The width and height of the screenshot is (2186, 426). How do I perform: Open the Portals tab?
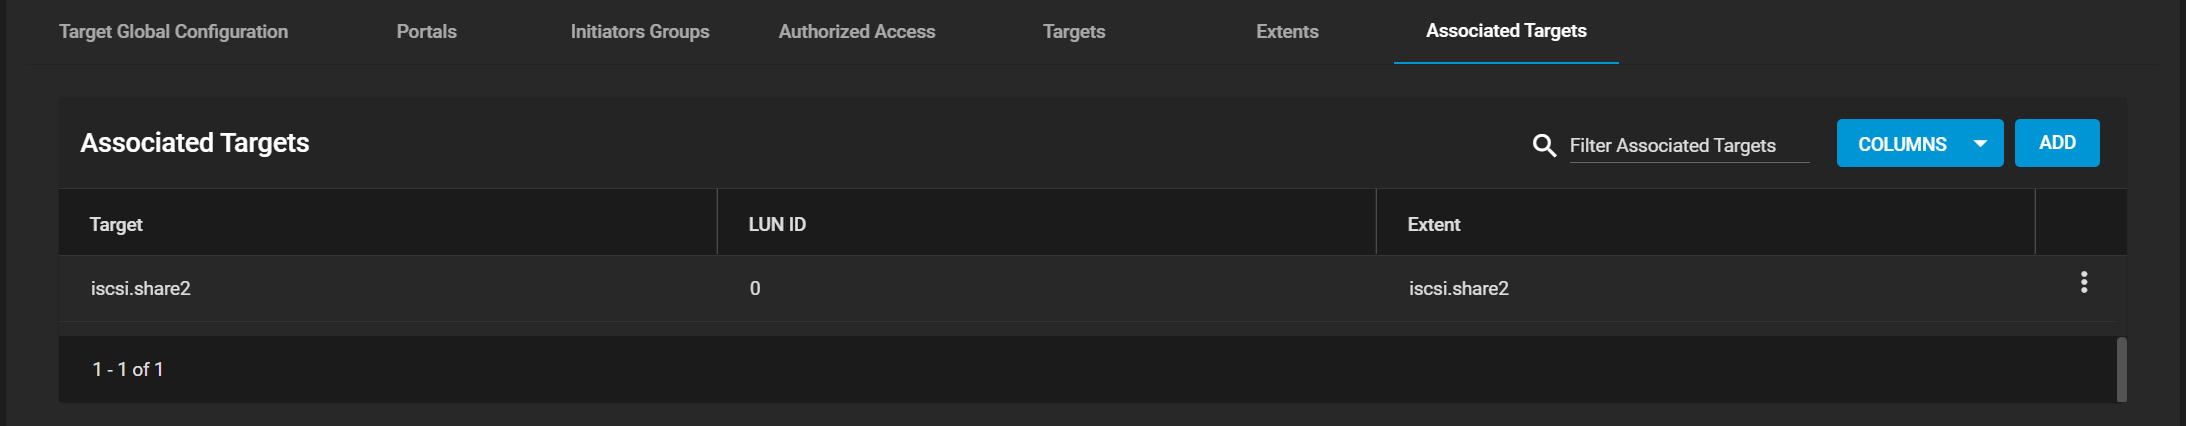click(426, 32)
